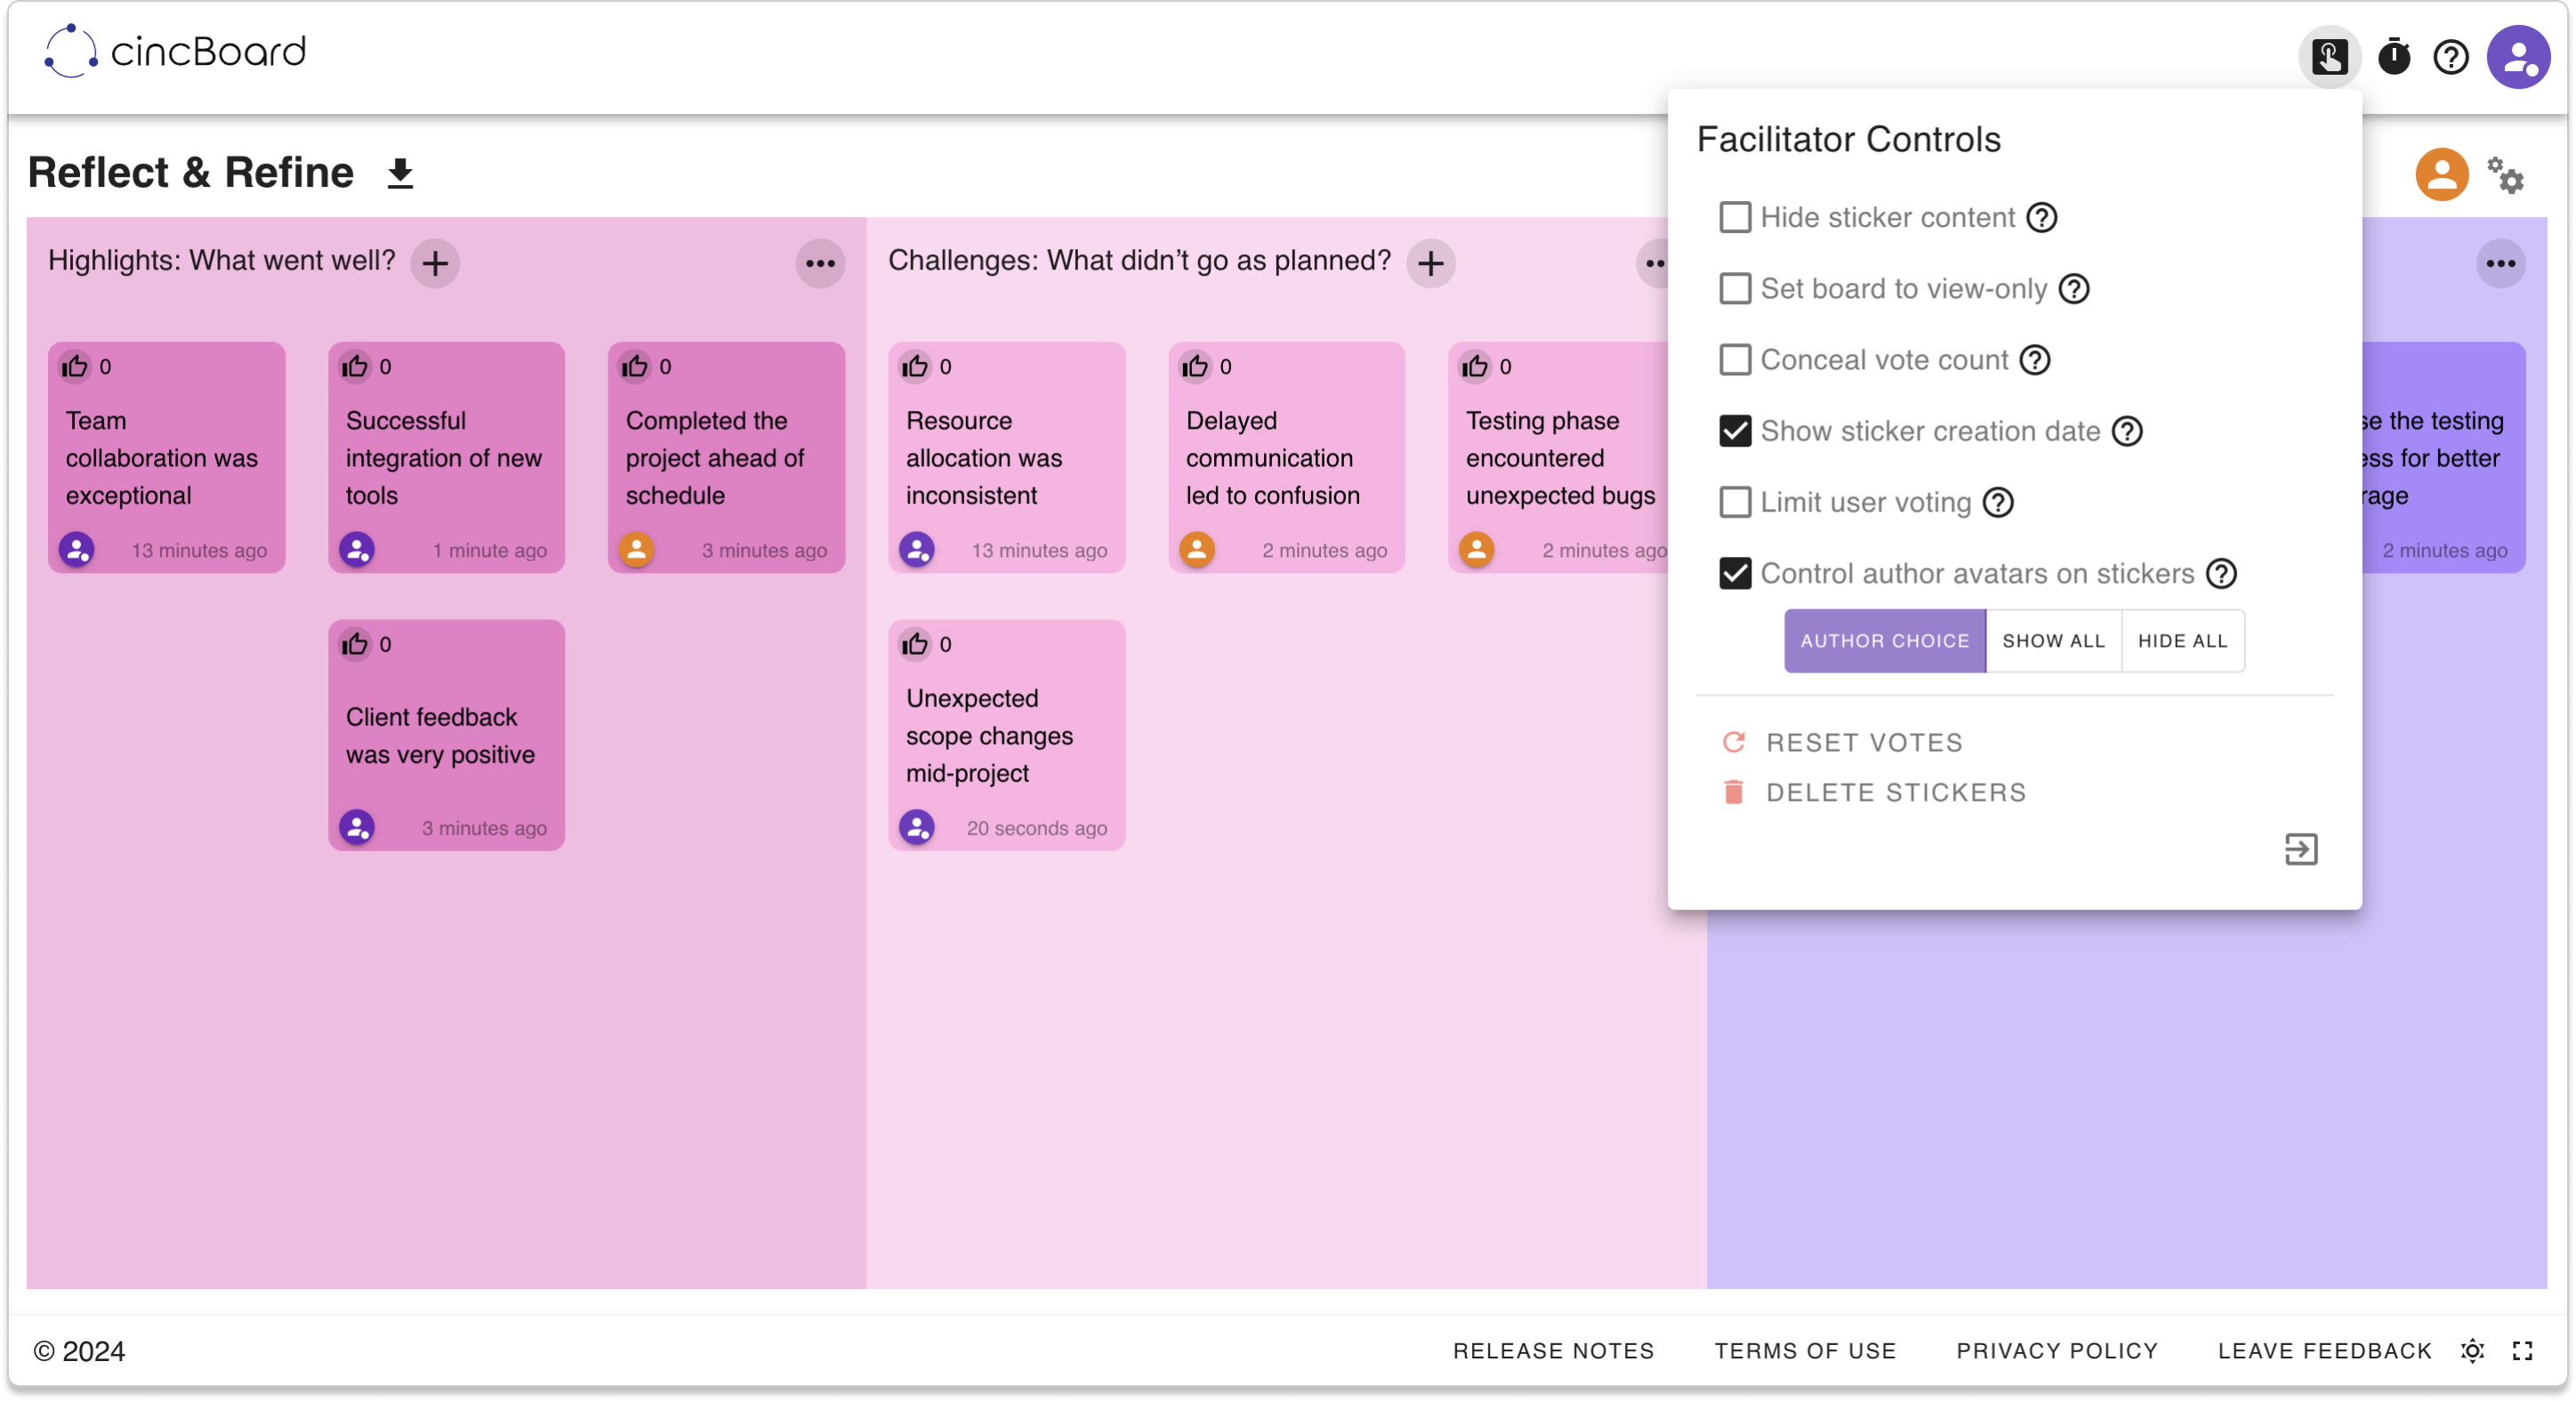Toggle brightness theme icon in footer
Image resolution: width=2576 pixels, height=1402 pixels.
coord(2472,1351)
